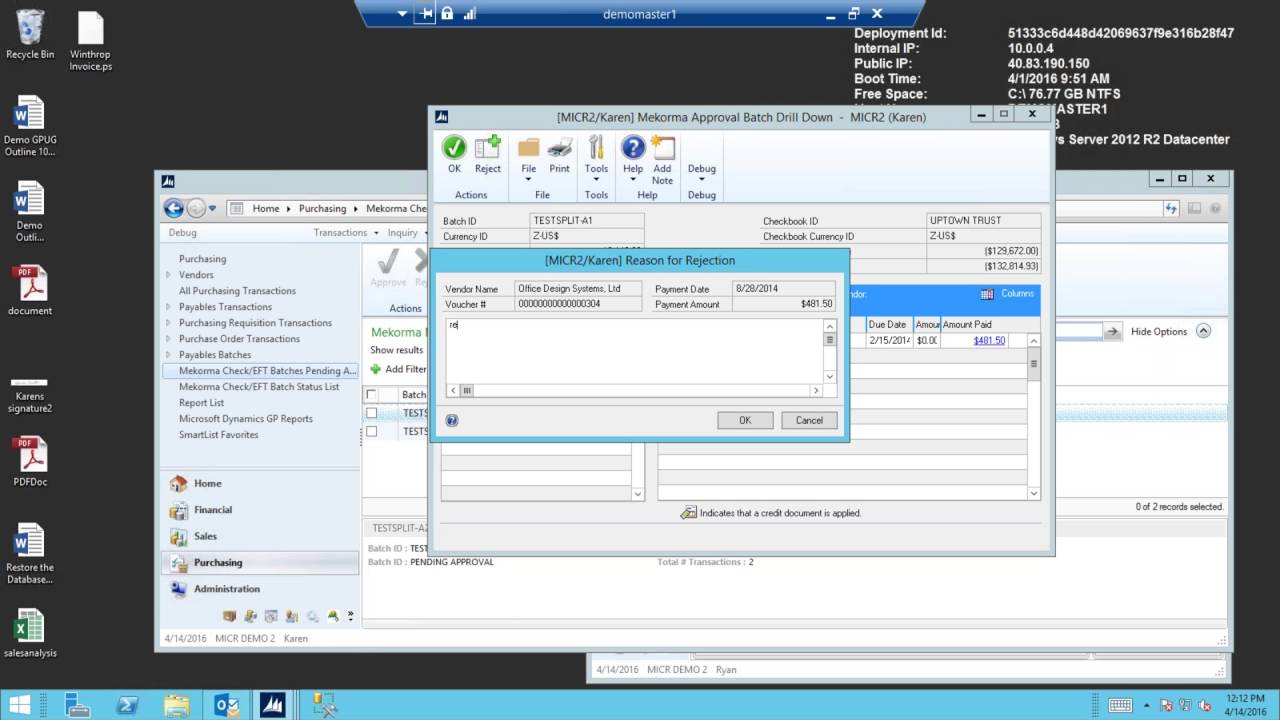Click the Due Date column header
The image size is (1280, 720).
tap(888, 325)
